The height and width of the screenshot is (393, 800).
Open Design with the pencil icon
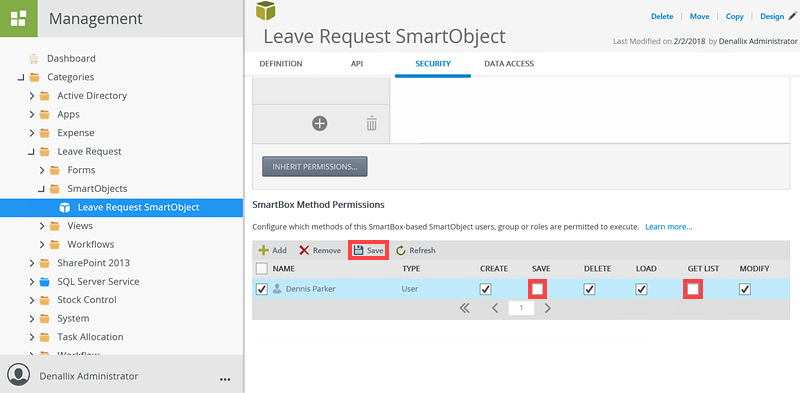[x=792, y=16]
